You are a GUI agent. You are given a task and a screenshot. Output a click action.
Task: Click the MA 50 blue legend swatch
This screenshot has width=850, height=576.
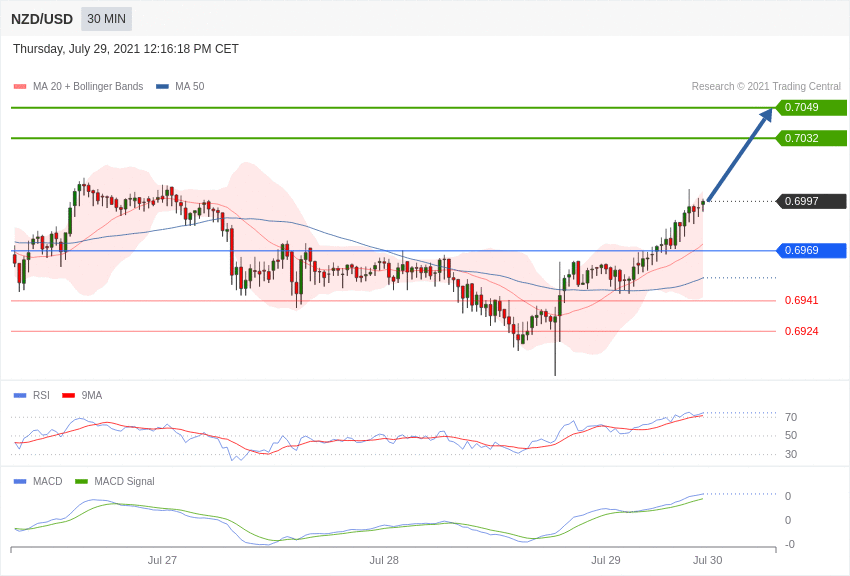[162, 87]
